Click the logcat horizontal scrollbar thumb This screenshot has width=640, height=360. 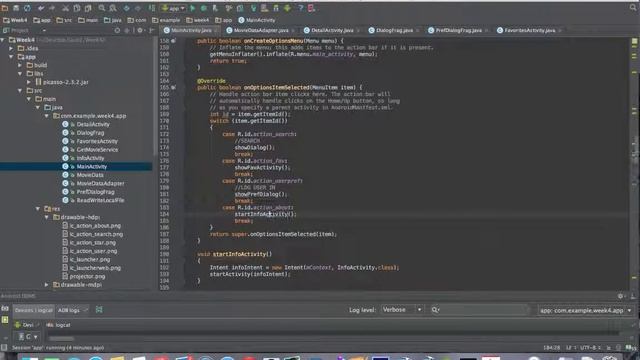[62, 338]
